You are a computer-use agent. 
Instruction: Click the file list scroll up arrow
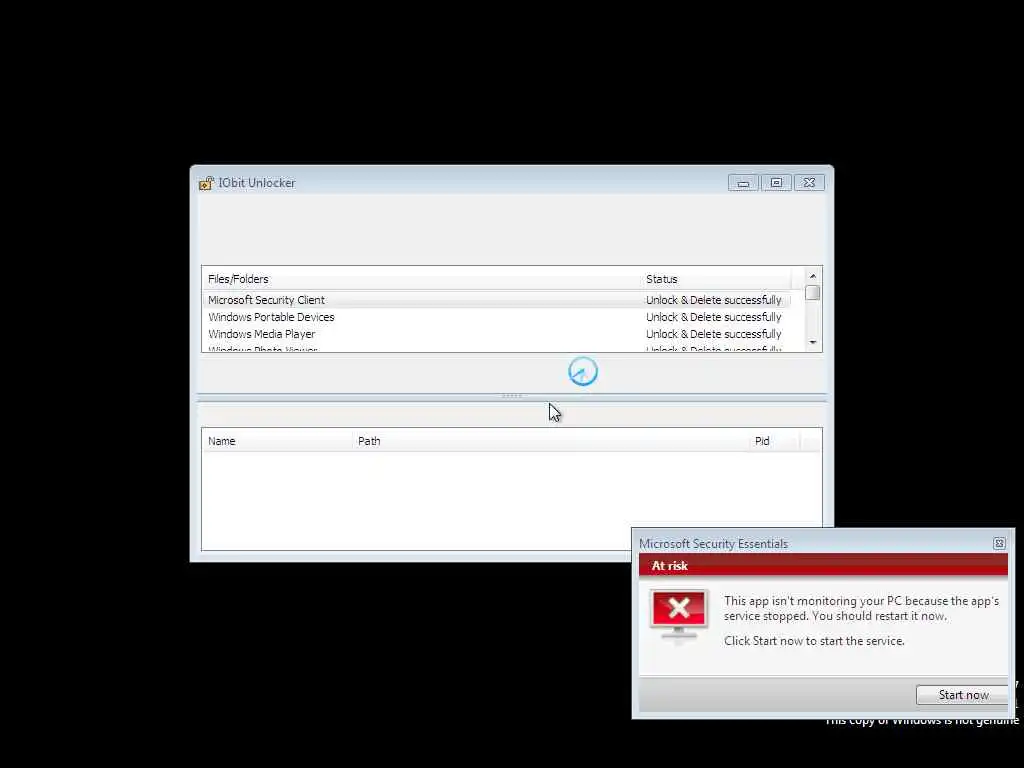pyautogui.click(x=812, y=276)
